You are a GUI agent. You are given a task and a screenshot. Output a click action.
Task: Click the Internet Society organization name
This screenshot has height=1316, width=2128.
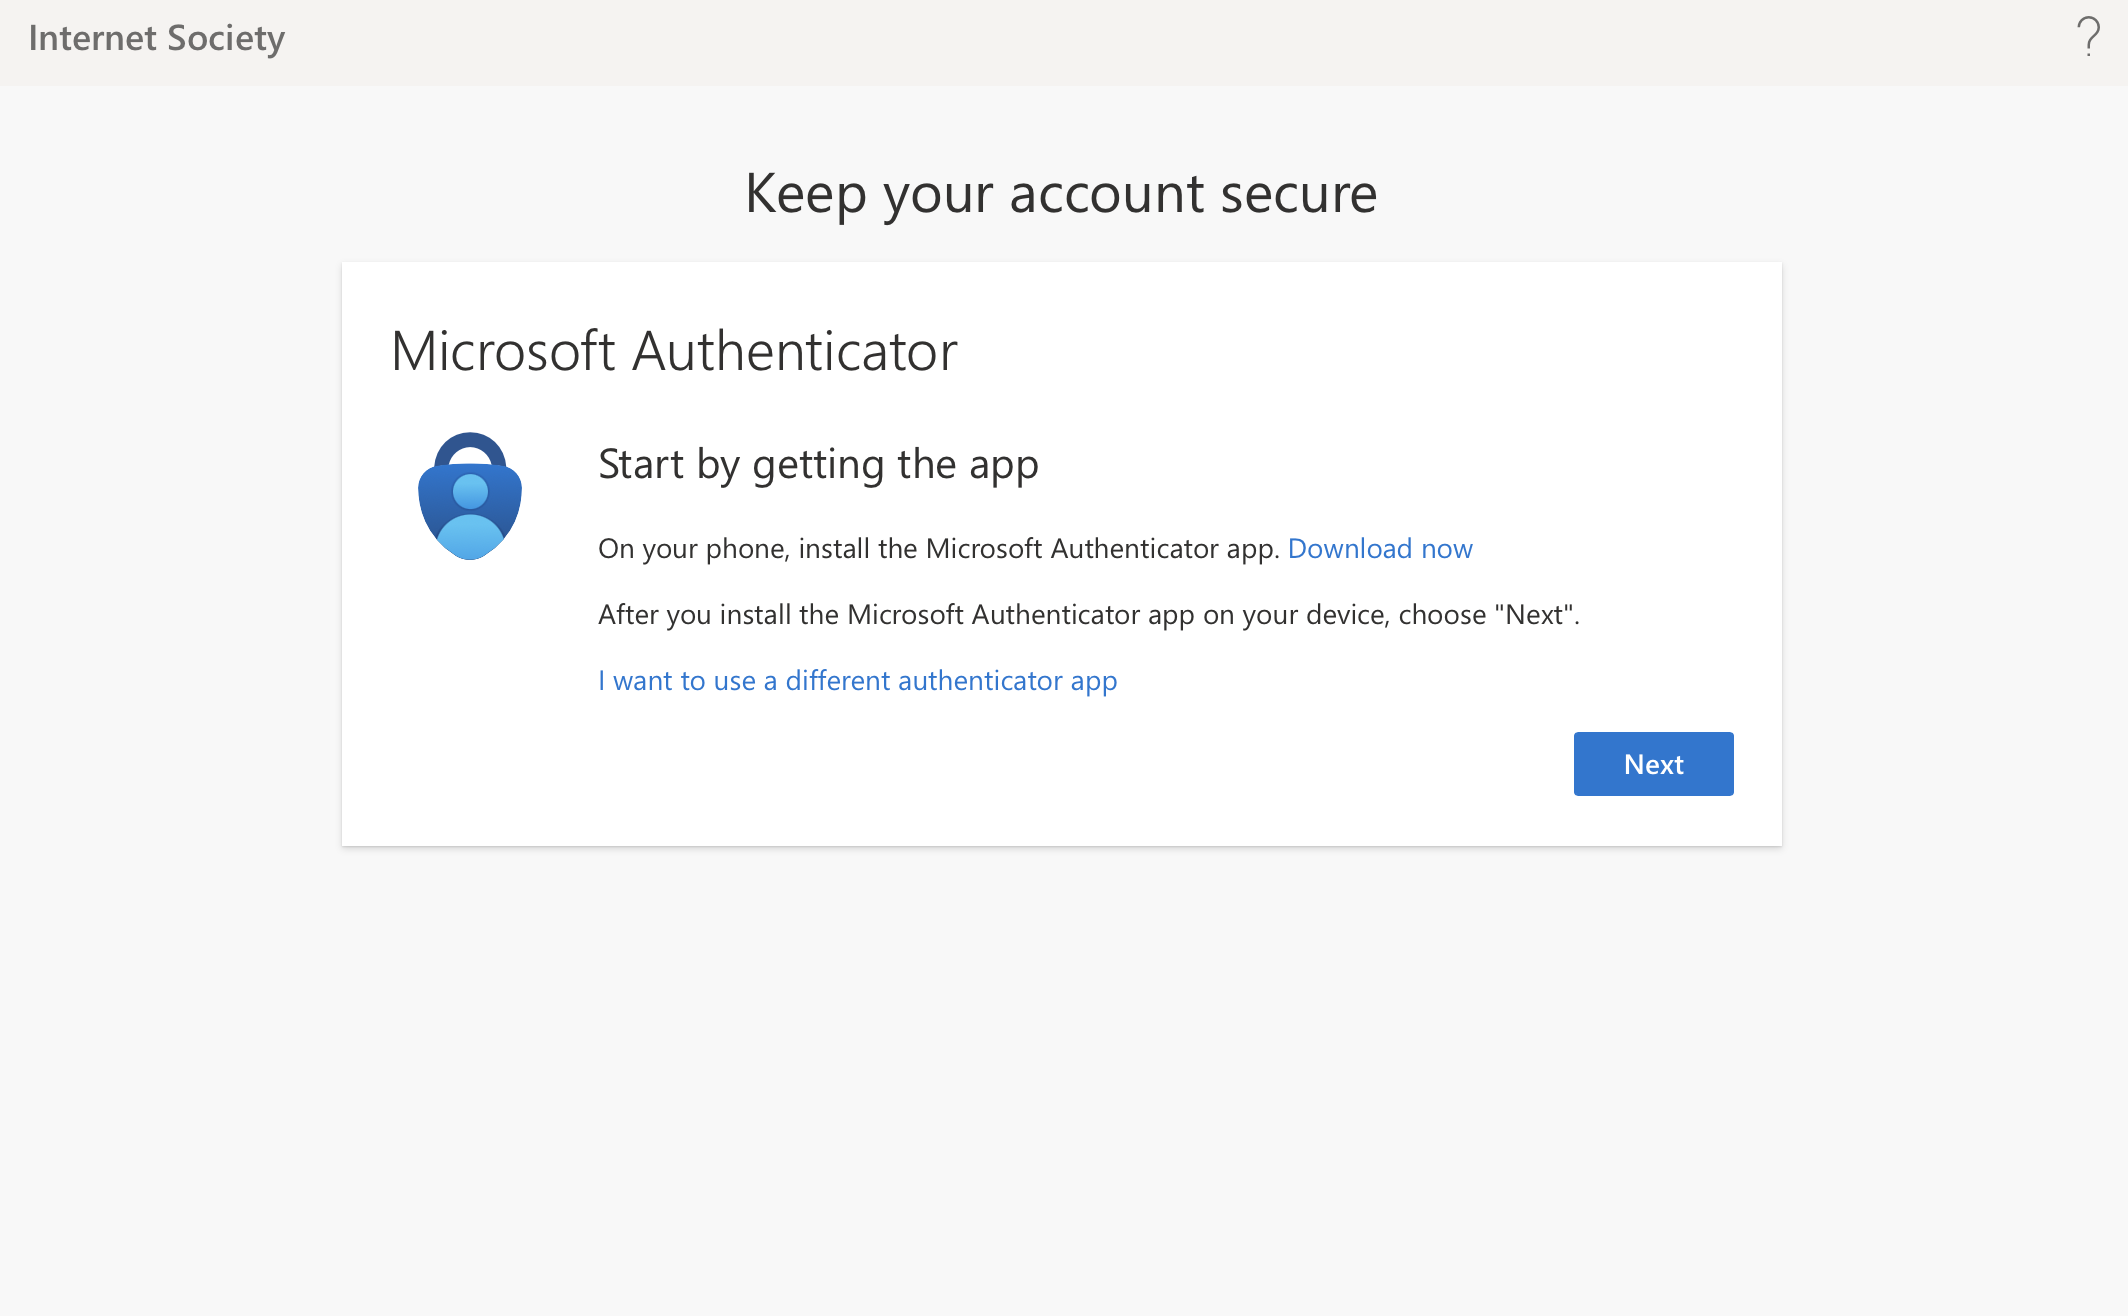[156, 38]
